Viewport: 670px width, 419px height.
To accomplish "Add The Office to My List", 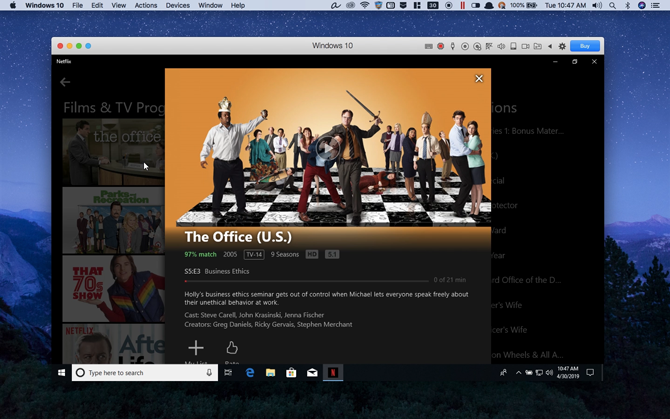I will [x=196, y=348].
